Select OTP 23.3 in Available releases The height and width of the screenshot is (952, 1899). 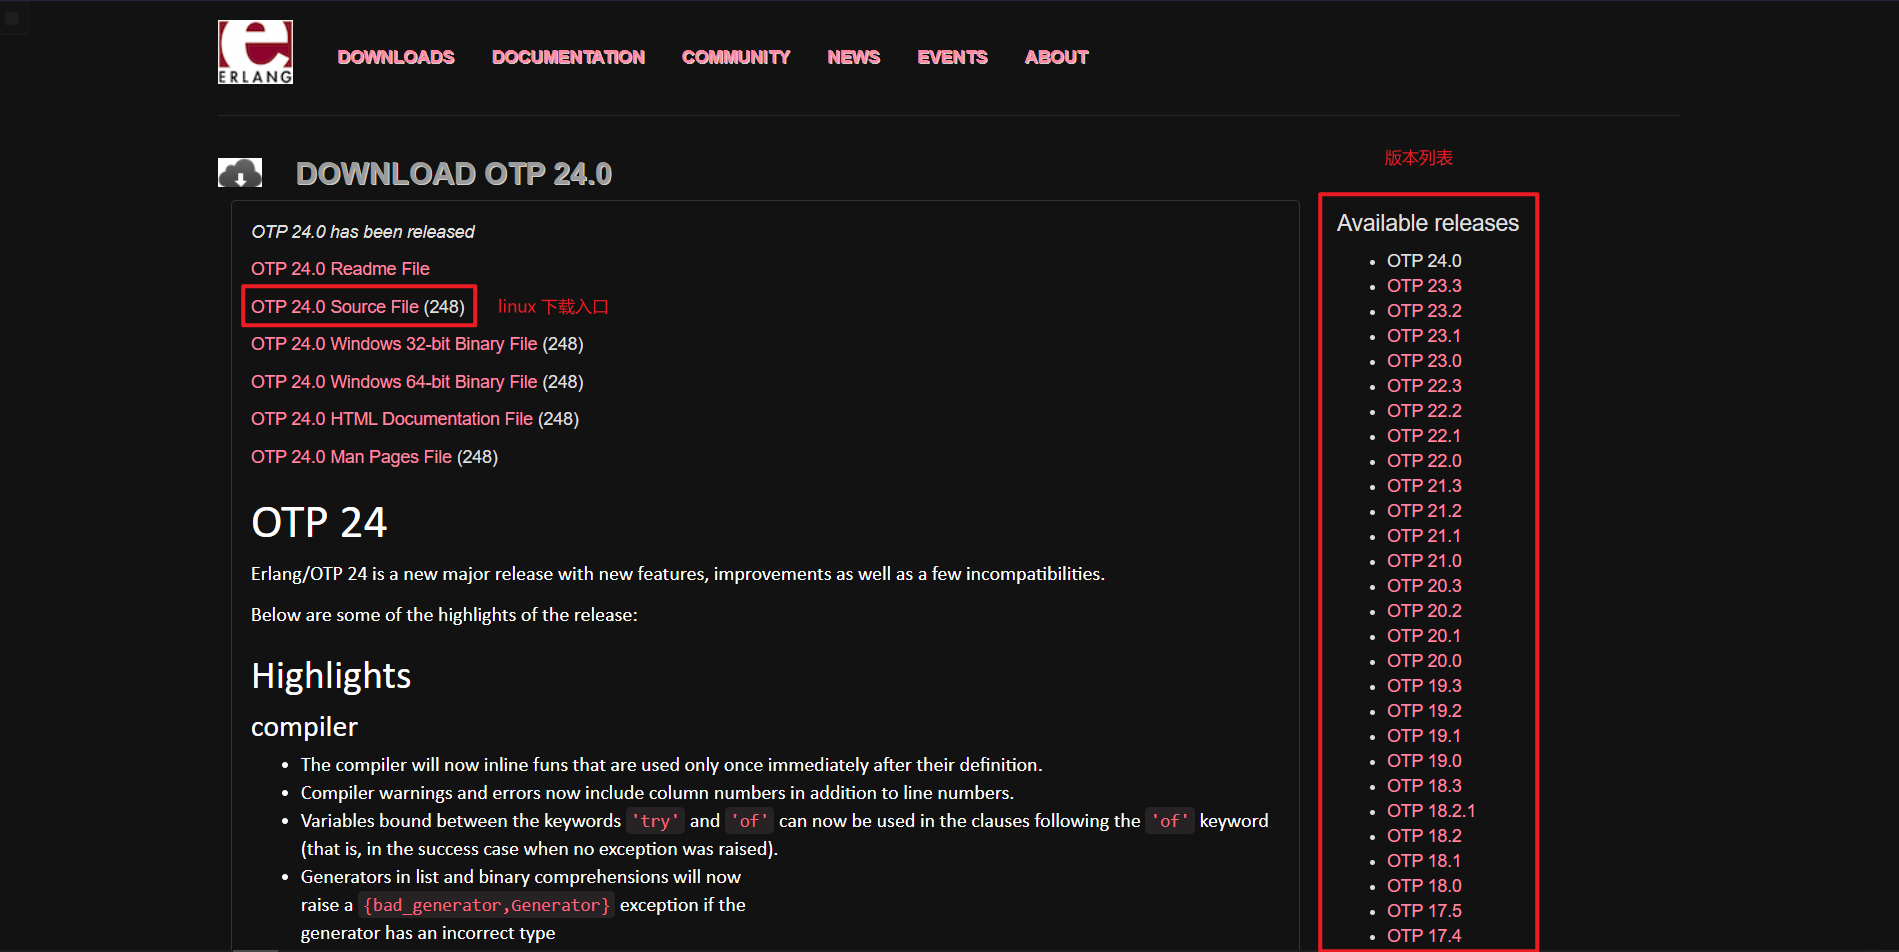1424,286
